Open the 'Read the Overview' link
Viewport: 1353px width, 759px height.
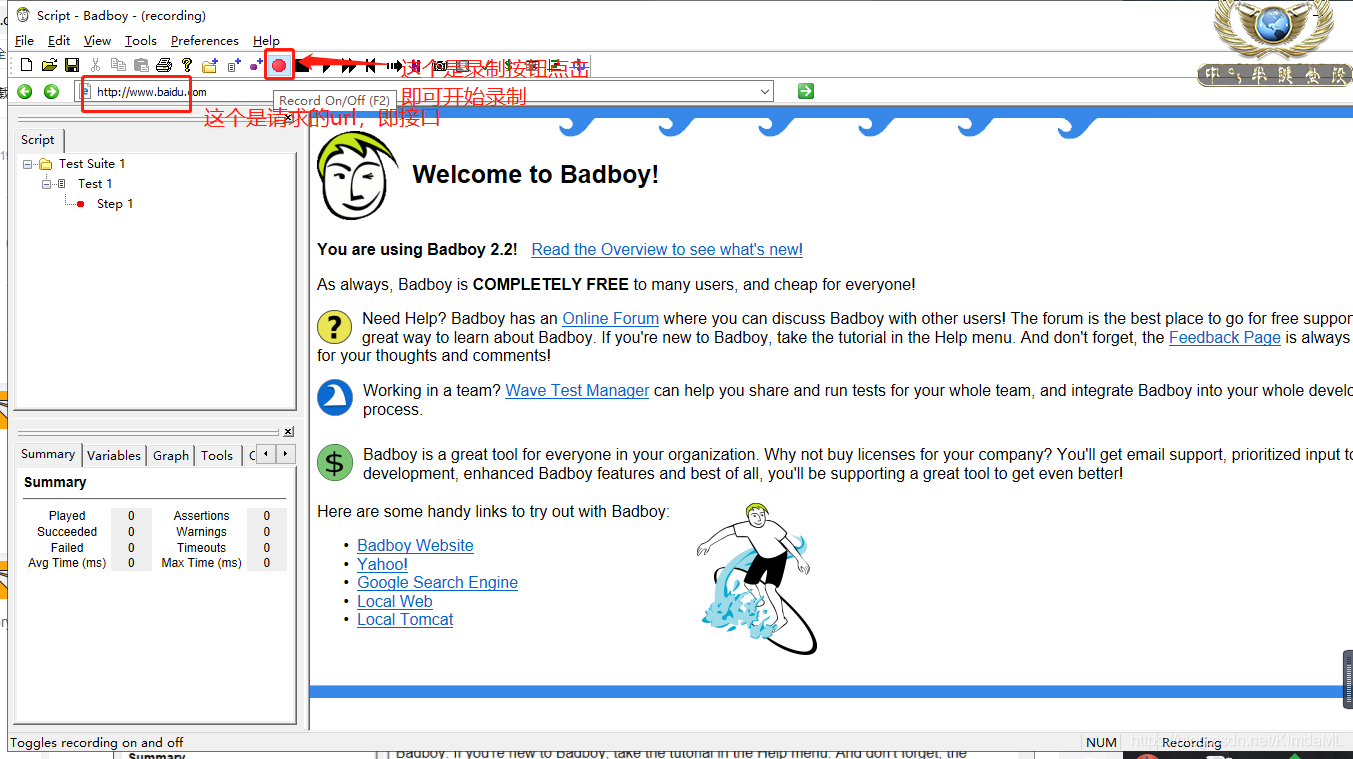(667, 250)
